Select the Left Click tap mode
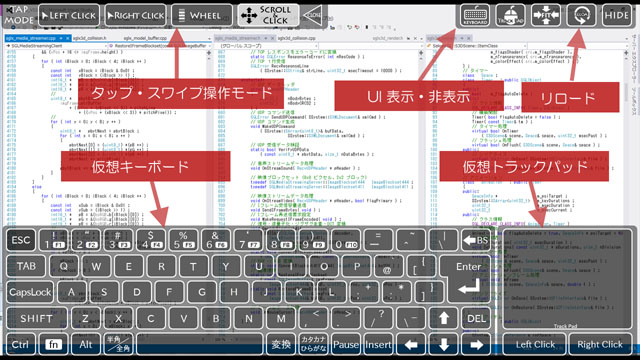 click(x=69, y=16)
